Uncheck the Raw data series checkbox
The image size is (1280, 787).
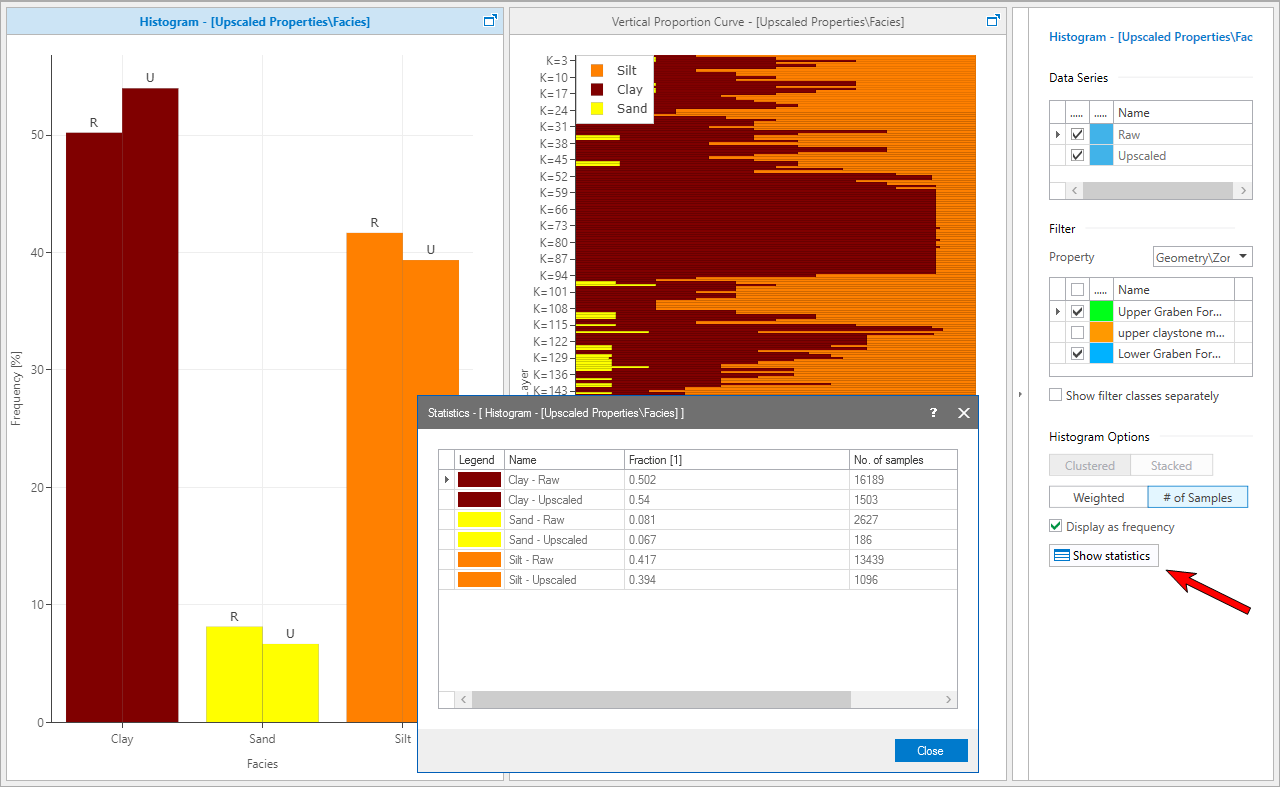pyautogui.click(x=1077, y=134)
